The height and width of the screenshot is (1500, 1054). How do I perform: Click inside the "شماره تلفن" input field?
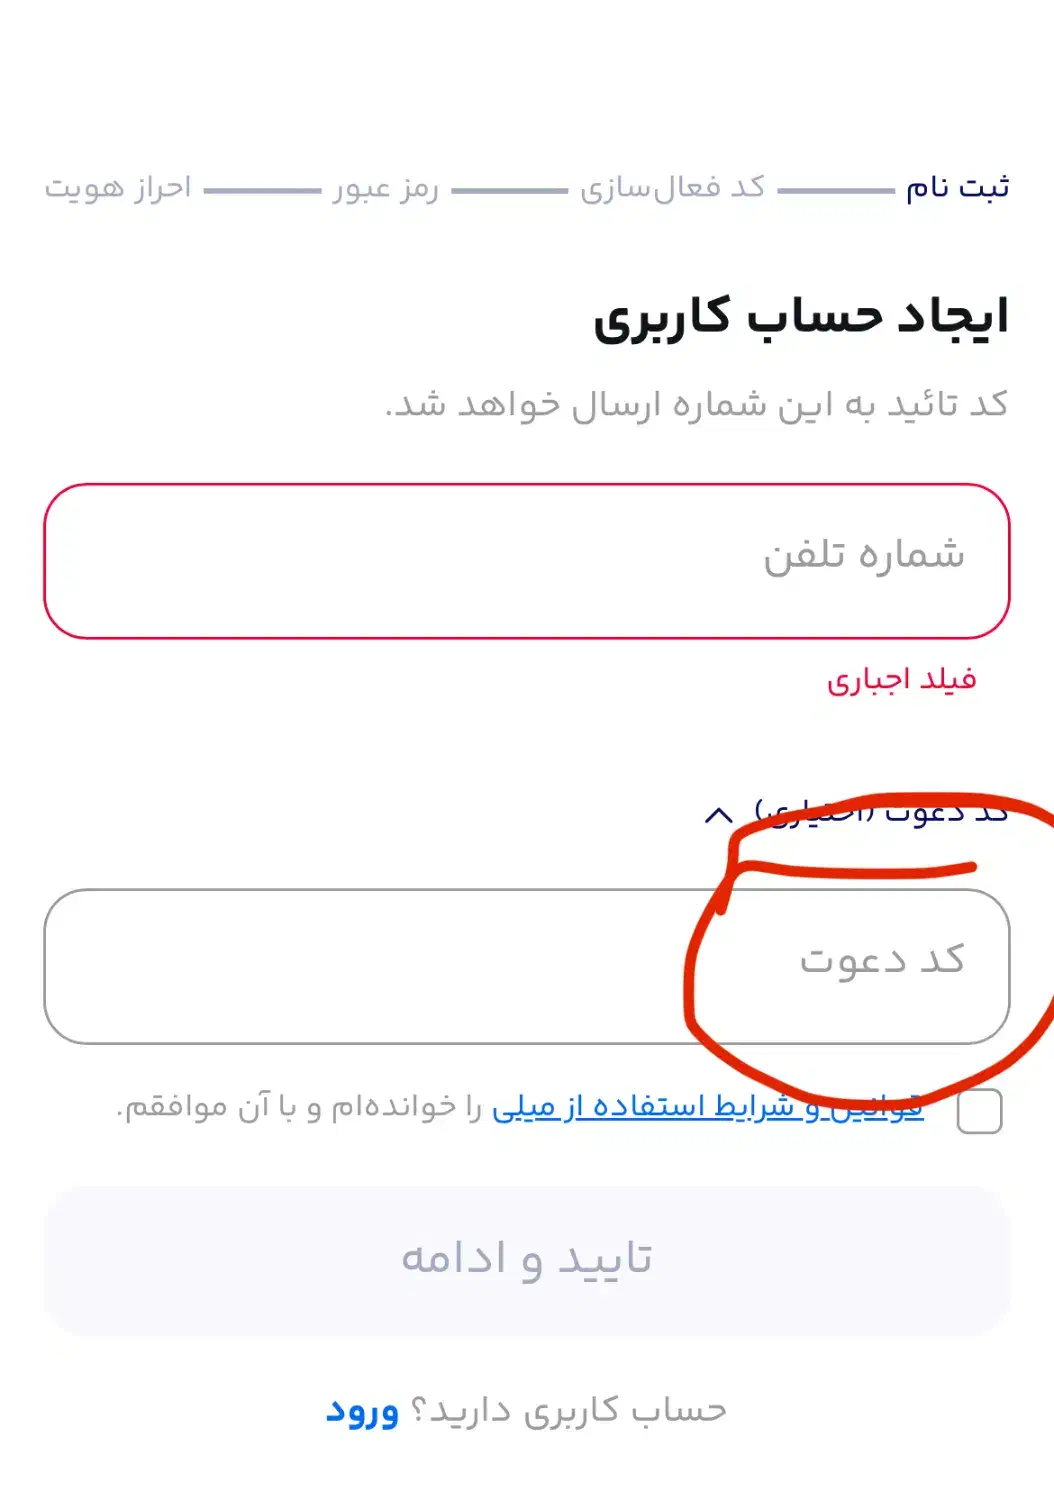(x=527, y=558)
